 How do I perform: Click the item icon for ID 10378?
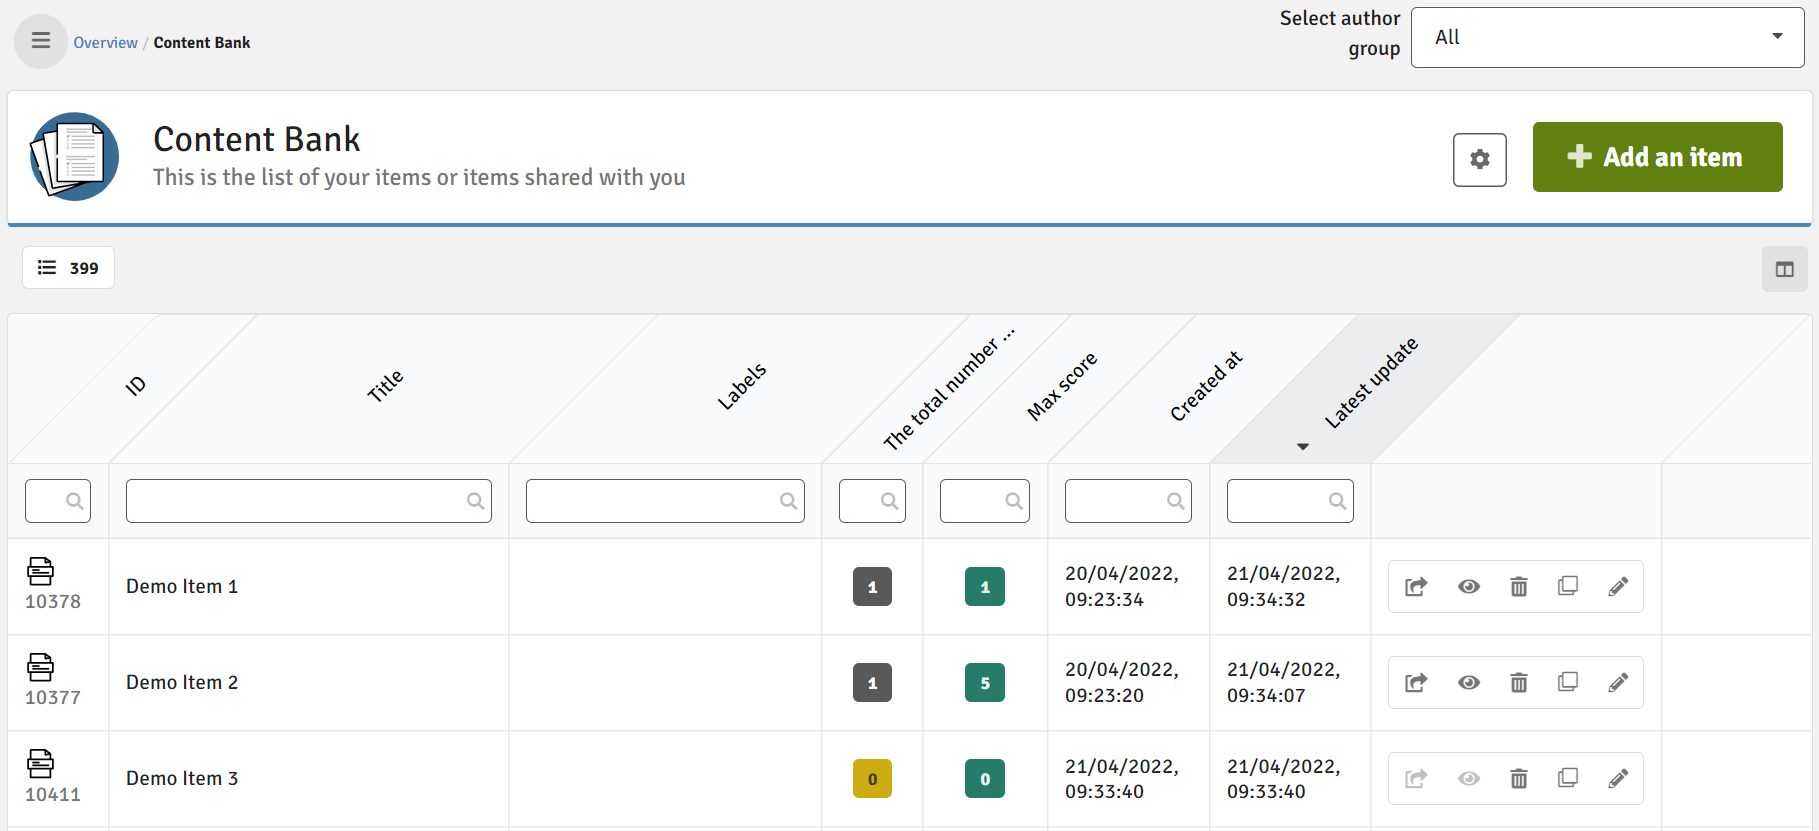[x=40, y=571]
